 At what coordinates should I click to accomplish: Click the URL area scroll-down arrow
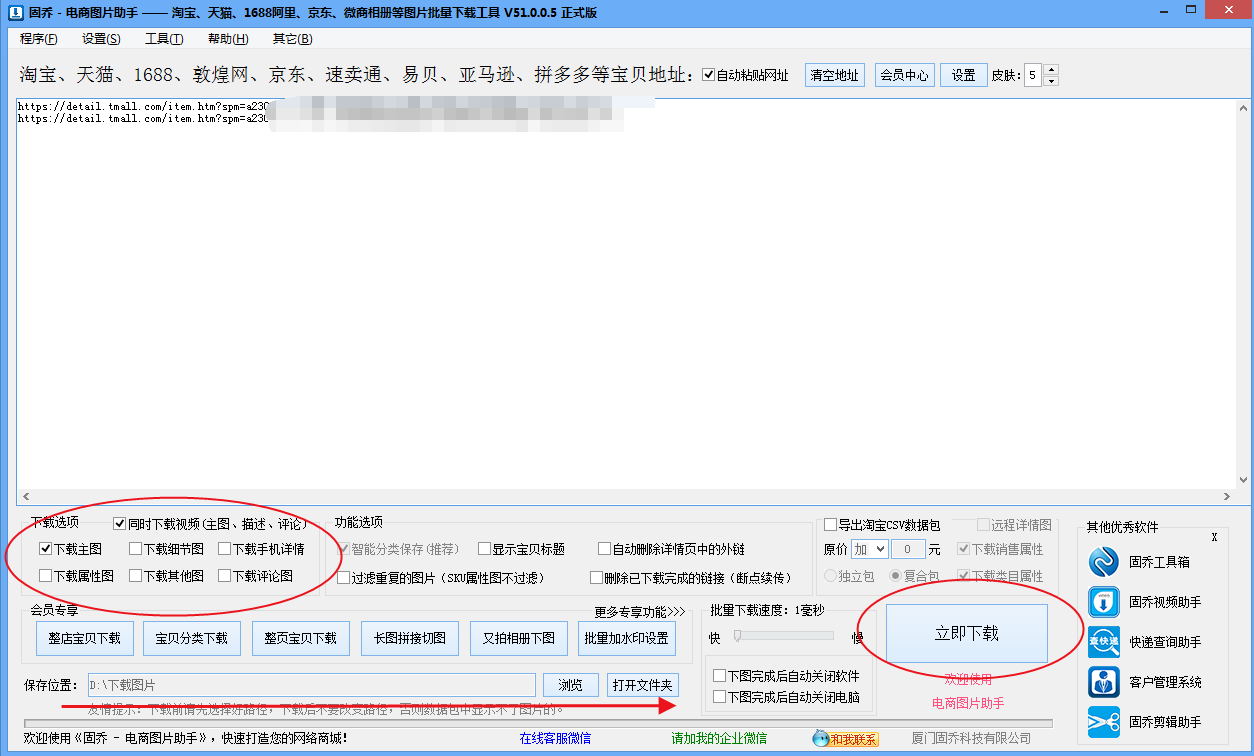click(x=1243, y=480)
